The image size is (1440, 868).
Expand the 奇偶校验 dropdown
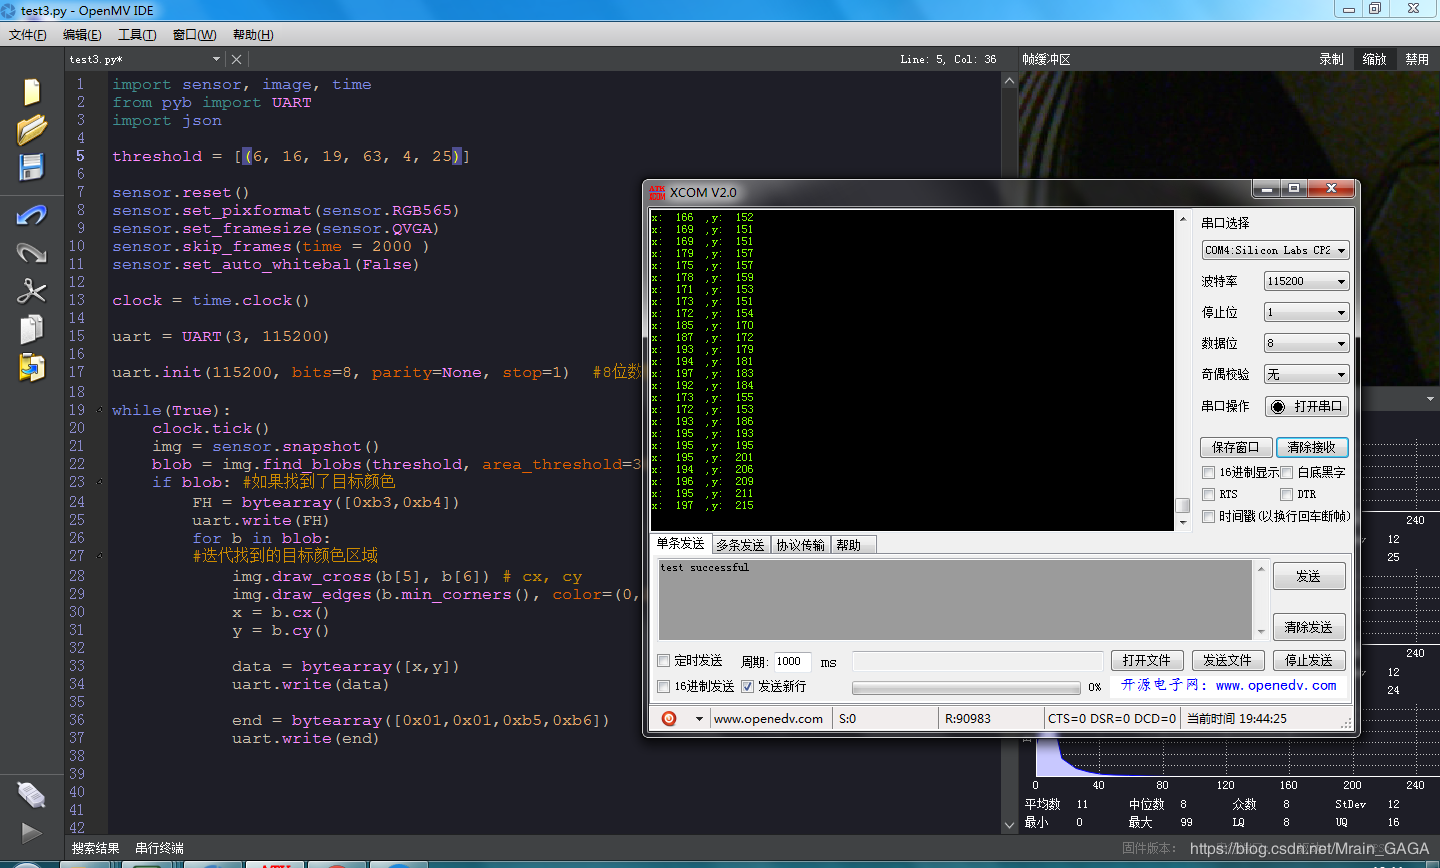[1306, 374]
